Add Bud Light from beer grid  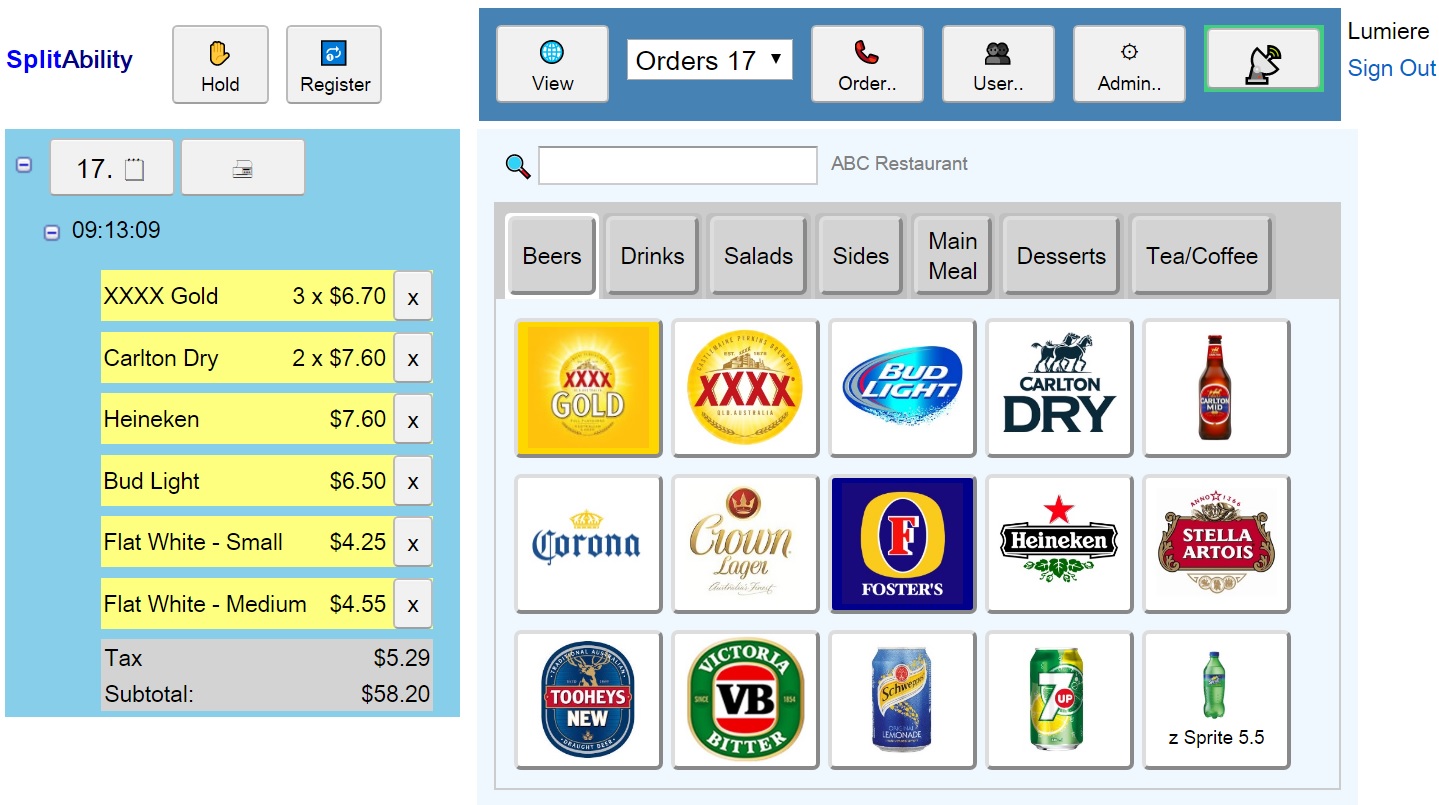tap(902, 388)
